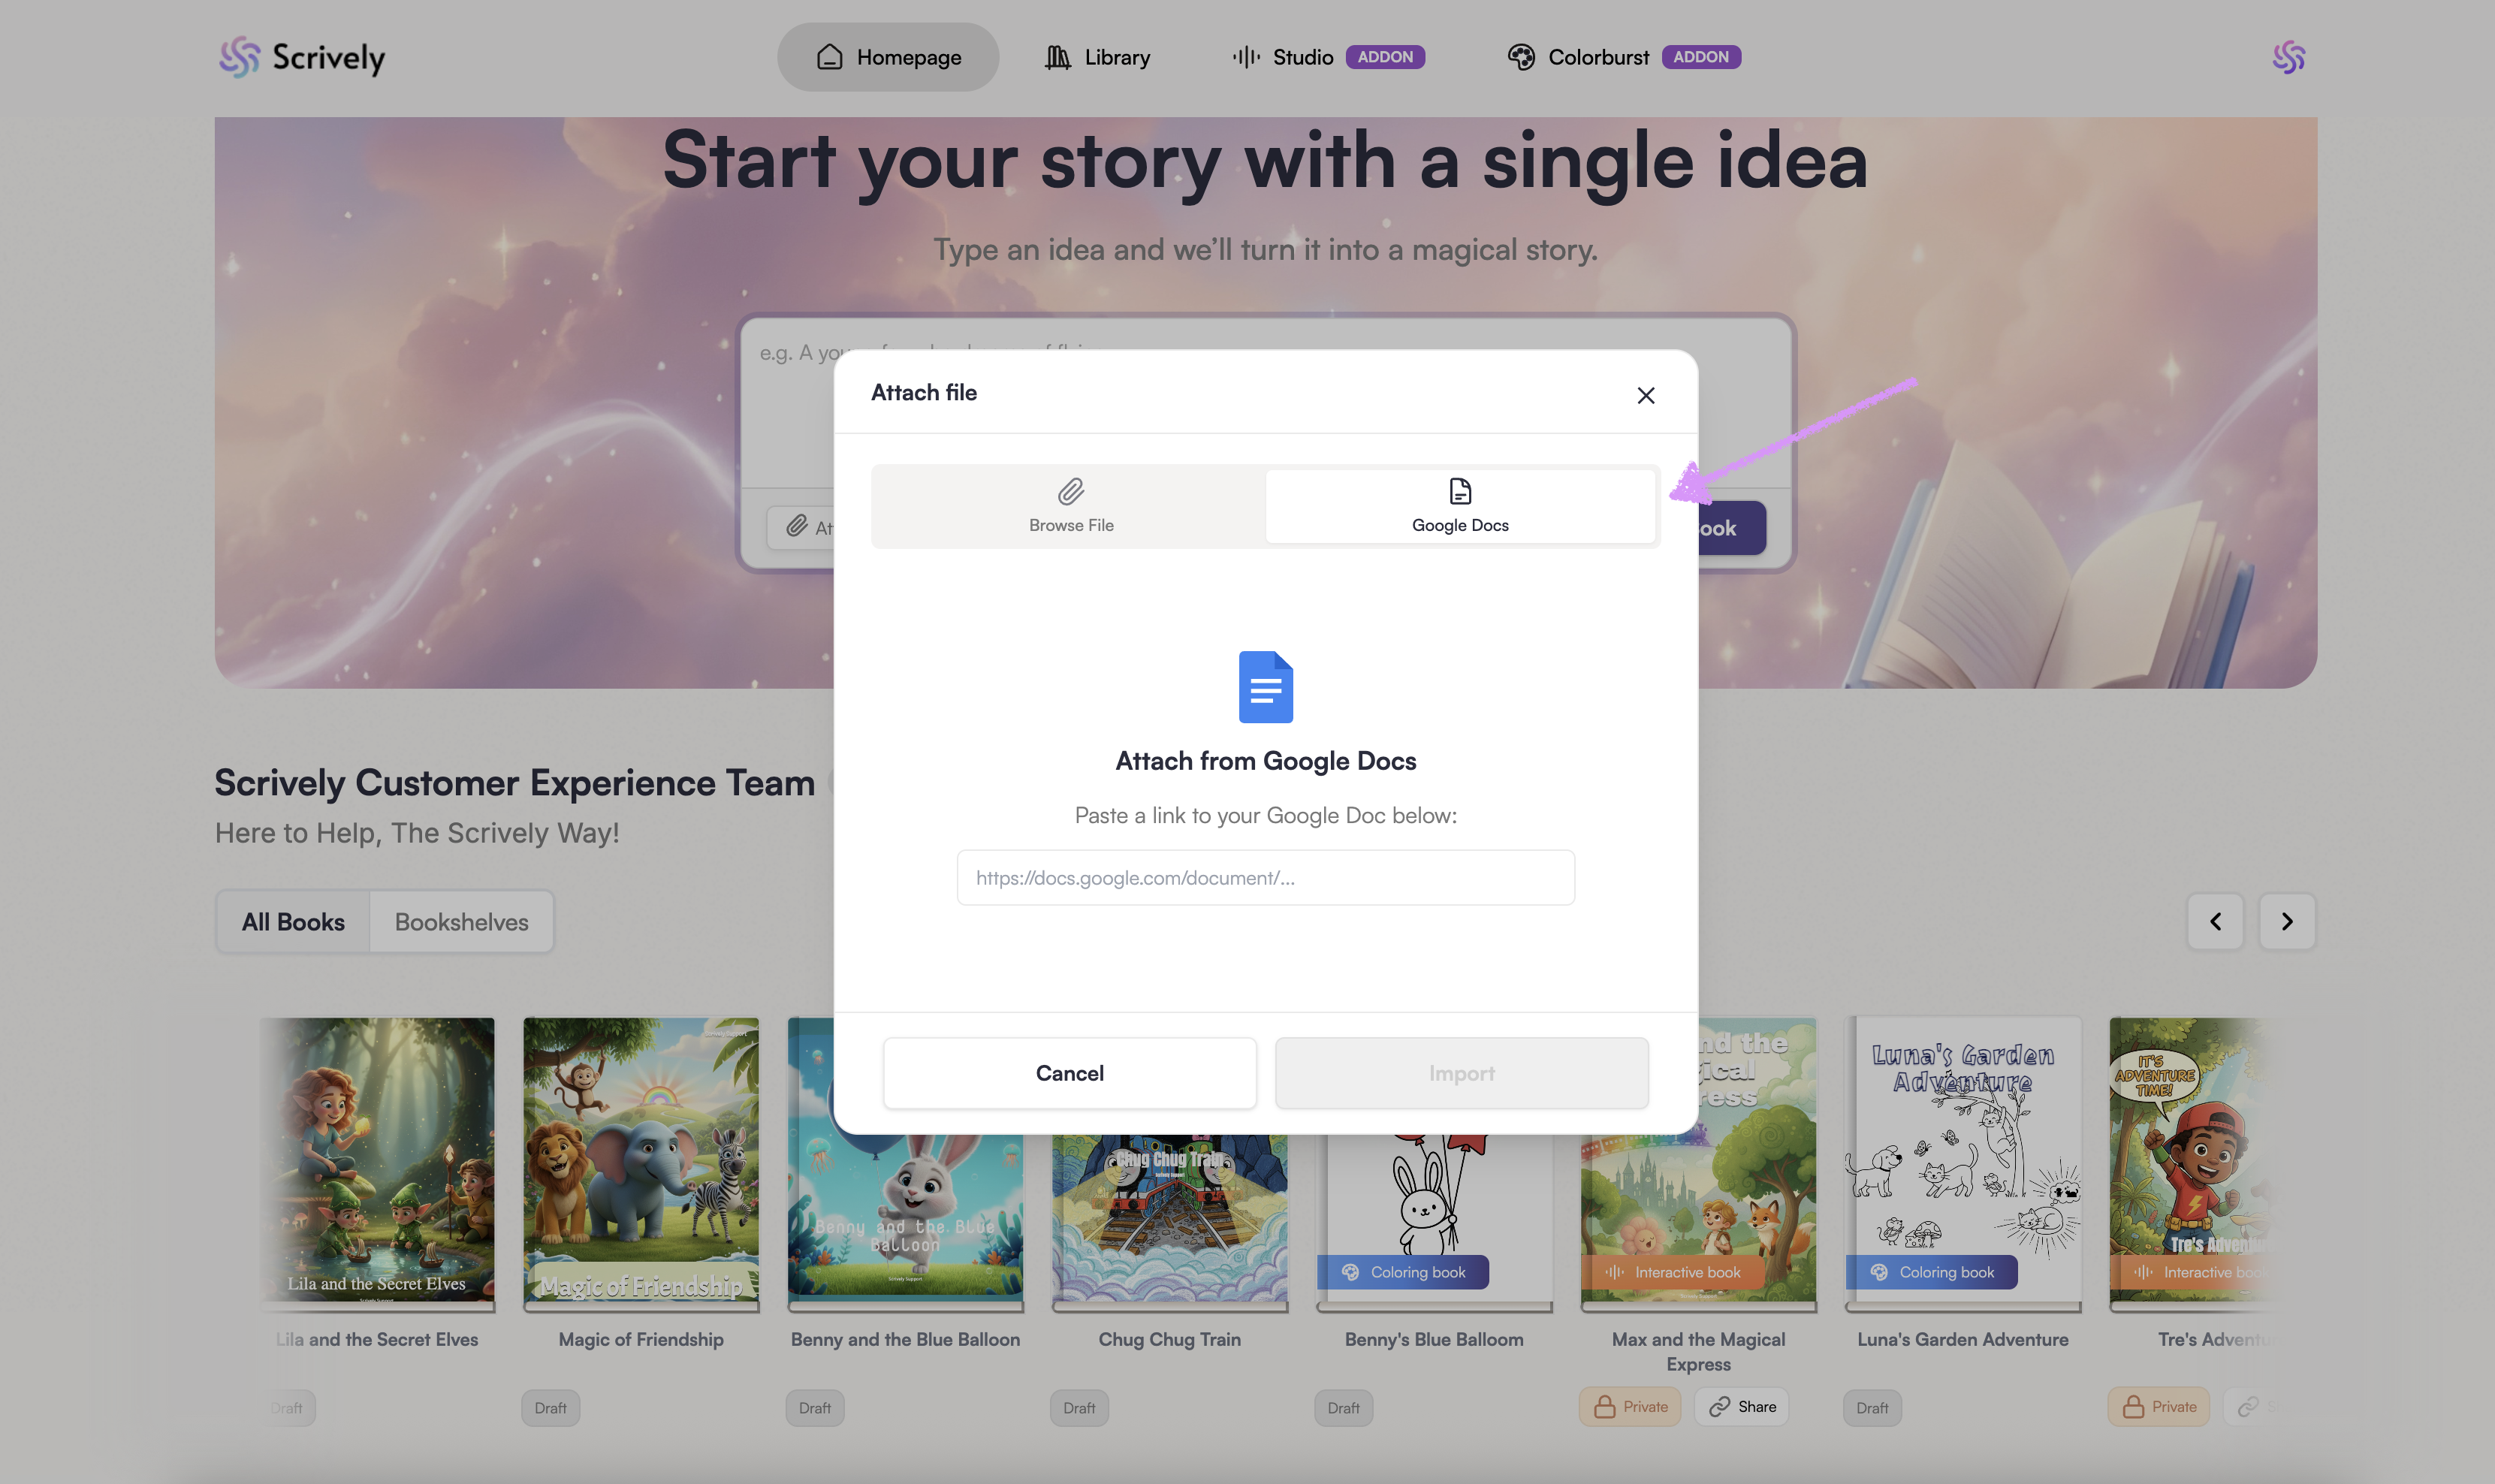The width and height of the screenshot is (2495, 1484).
Task: Click the Library books icon
Action: click(1057, 57)
